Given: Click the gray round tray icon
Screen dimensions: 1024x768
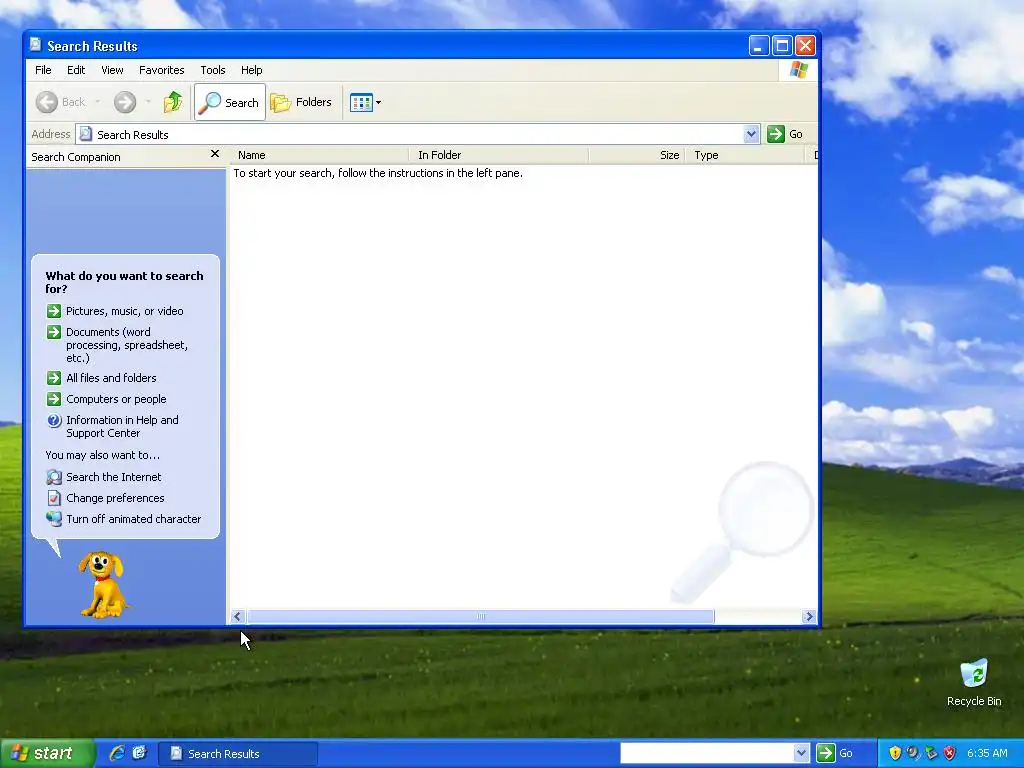Looking at the screenshot, I should 913,753.
